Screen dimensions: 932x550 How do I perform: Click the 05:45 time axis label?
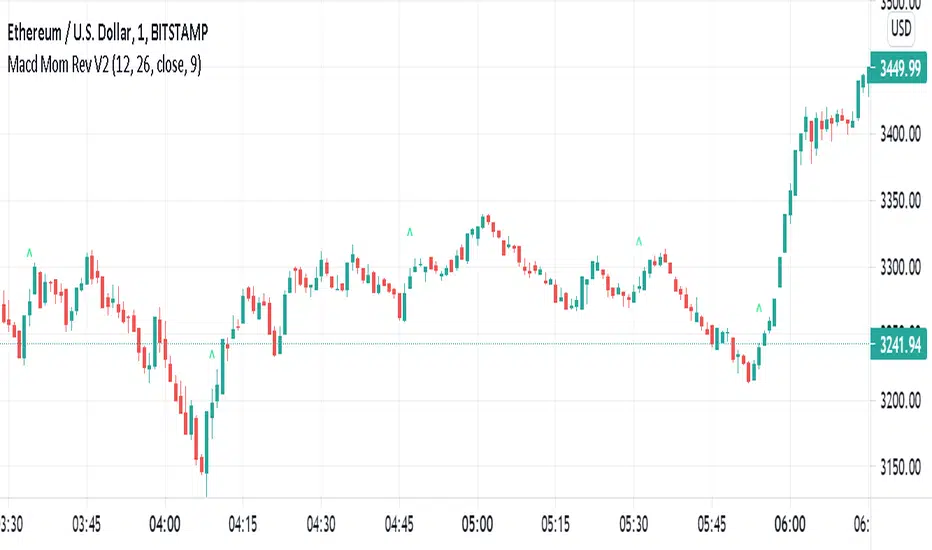point(713,523)
